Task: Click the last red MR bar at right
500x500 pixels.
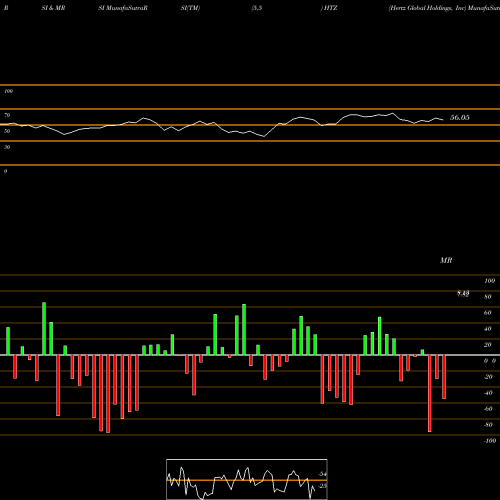Action: tap(444, 377)
